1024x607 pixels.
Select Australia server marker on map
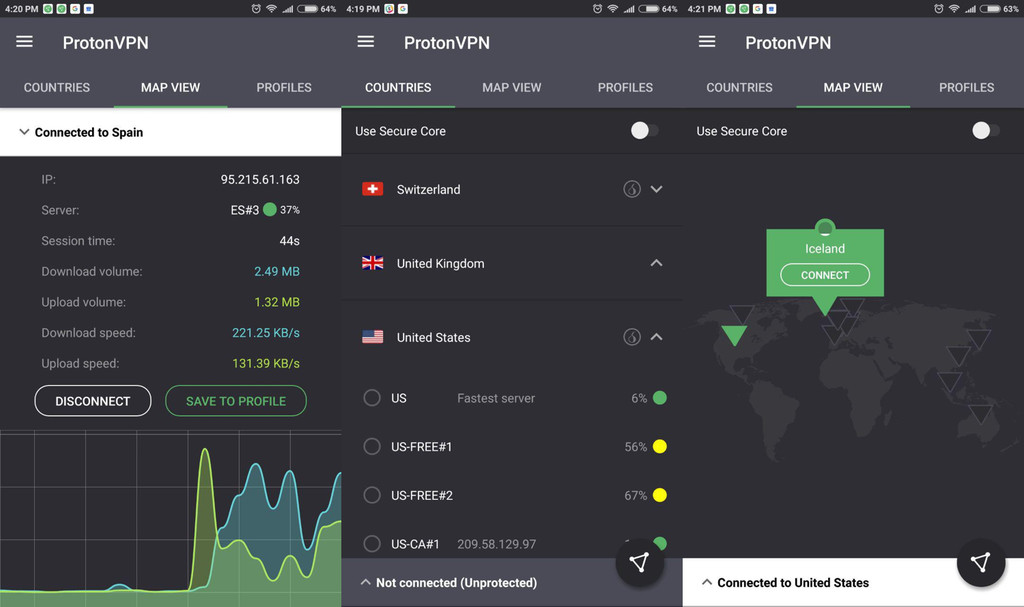(x=980, y=414)
